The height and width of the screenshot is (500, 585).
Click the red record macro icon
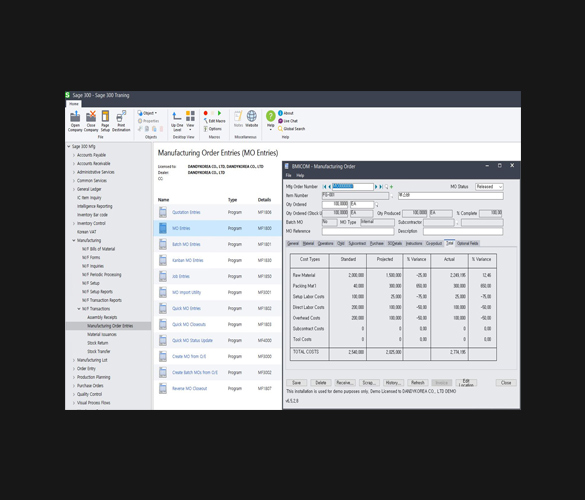(206, 113)
